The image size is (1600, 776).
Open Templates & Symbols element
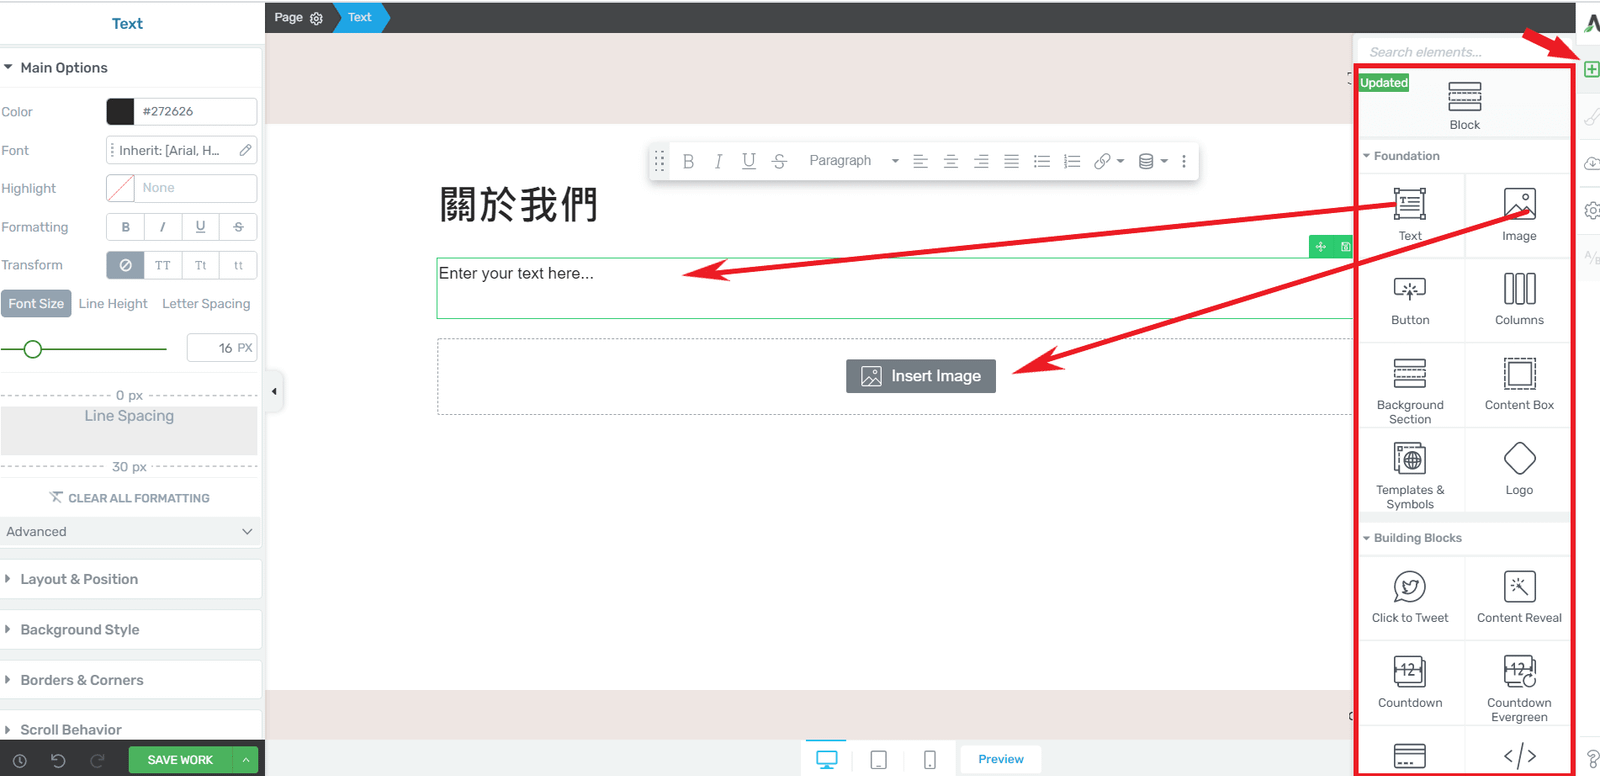(x=1410, y=473)
